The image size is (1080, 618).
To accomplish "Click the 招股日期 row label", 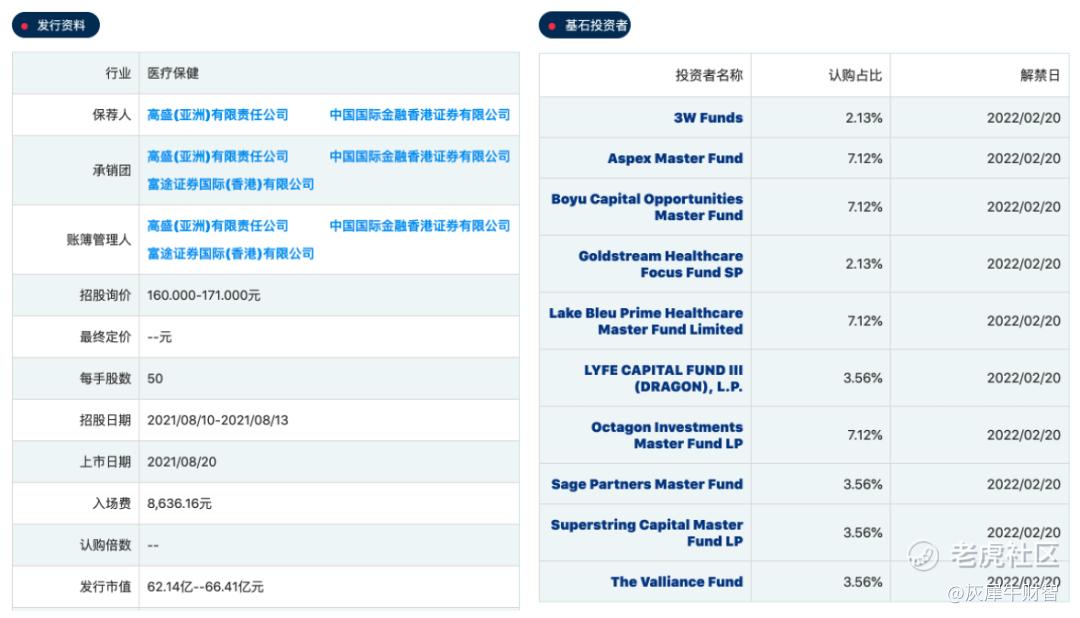I will pyautogui.click(x=105, y=420).
